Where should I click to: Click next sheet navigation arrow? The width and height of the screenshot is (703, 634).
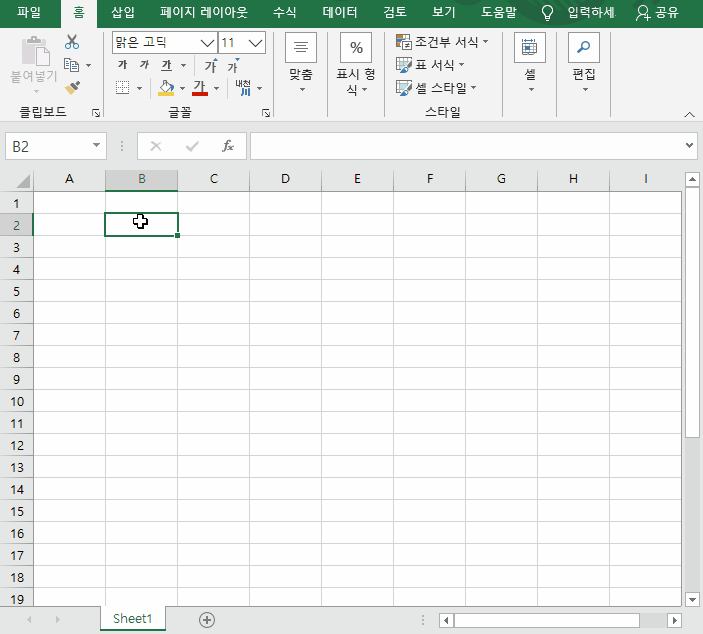[x=57, y=620]
